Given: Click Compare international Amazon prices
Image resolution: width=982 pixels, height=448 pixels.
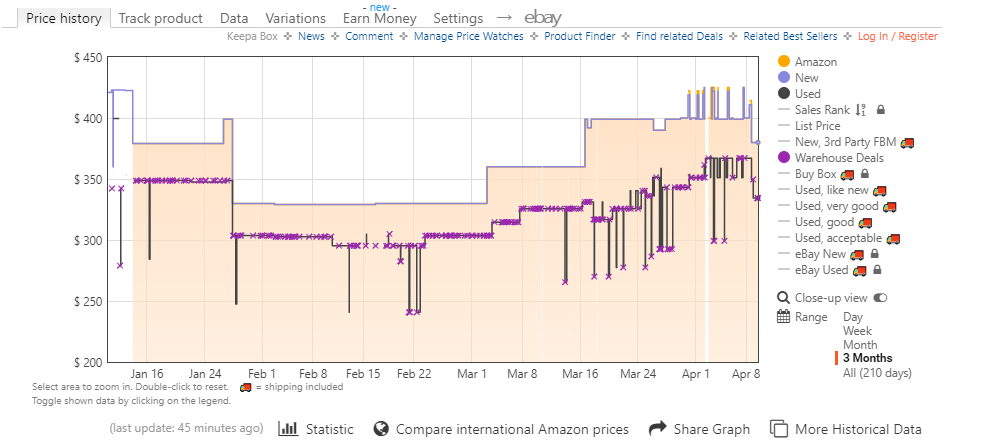Looking at the screenshot, I should (x=512, y=429).
